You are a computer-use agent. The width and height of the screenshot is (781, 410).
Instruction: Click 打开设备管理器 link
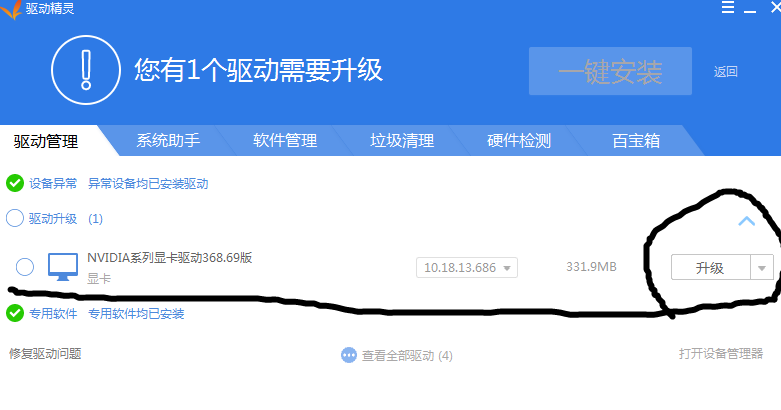(x=721, y=354)
